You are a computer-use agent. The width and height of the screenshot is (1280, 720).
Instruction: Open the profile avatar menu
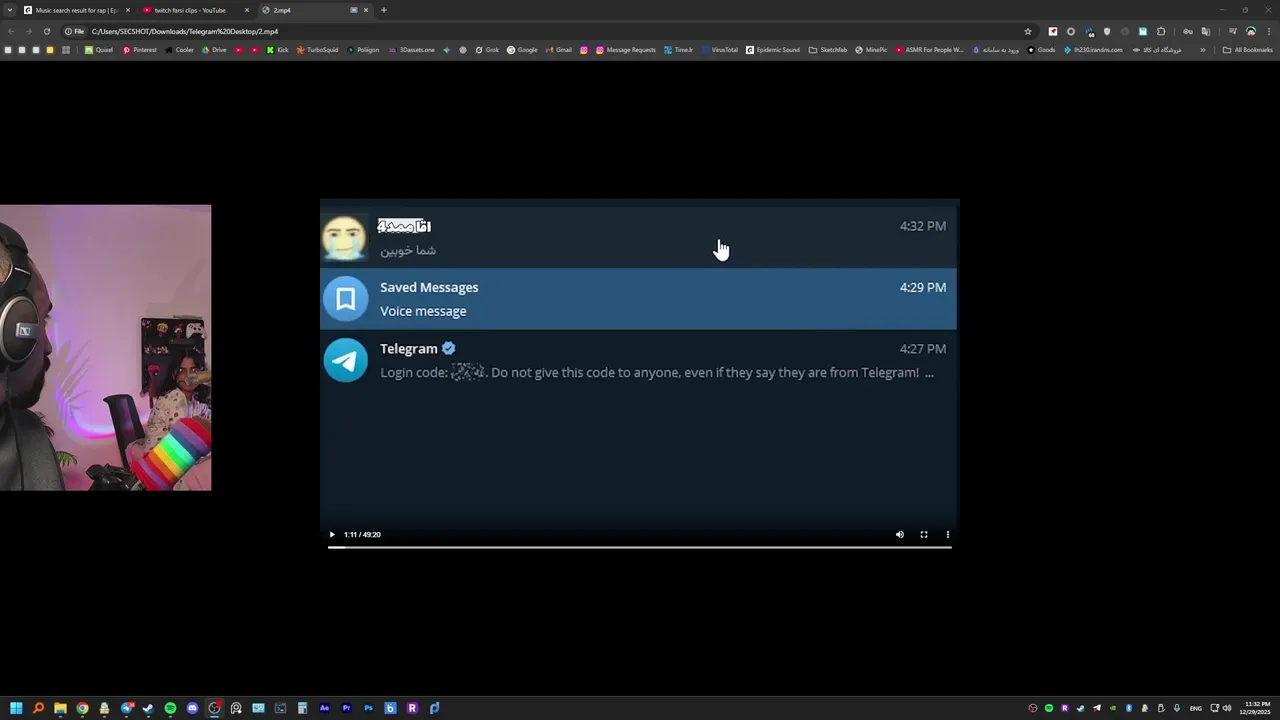[1250, 31]
